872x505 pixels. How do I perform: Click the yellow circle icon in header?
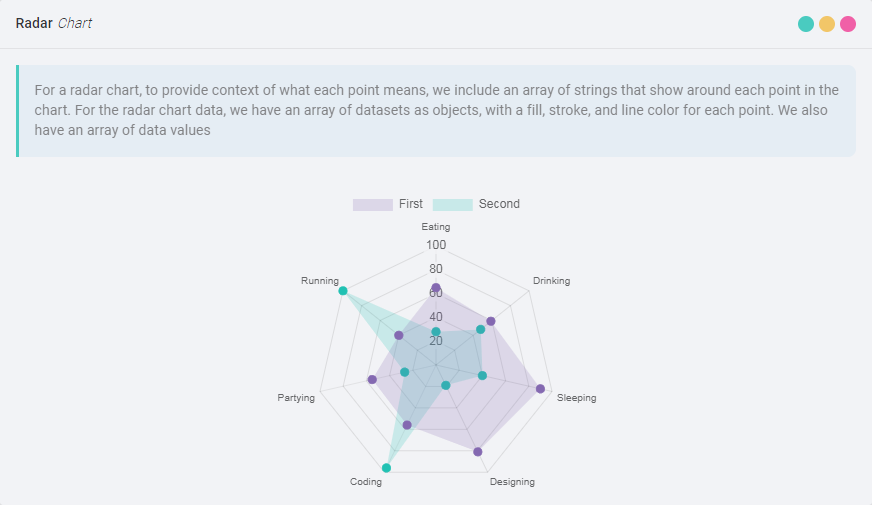[x=827, y=24]
